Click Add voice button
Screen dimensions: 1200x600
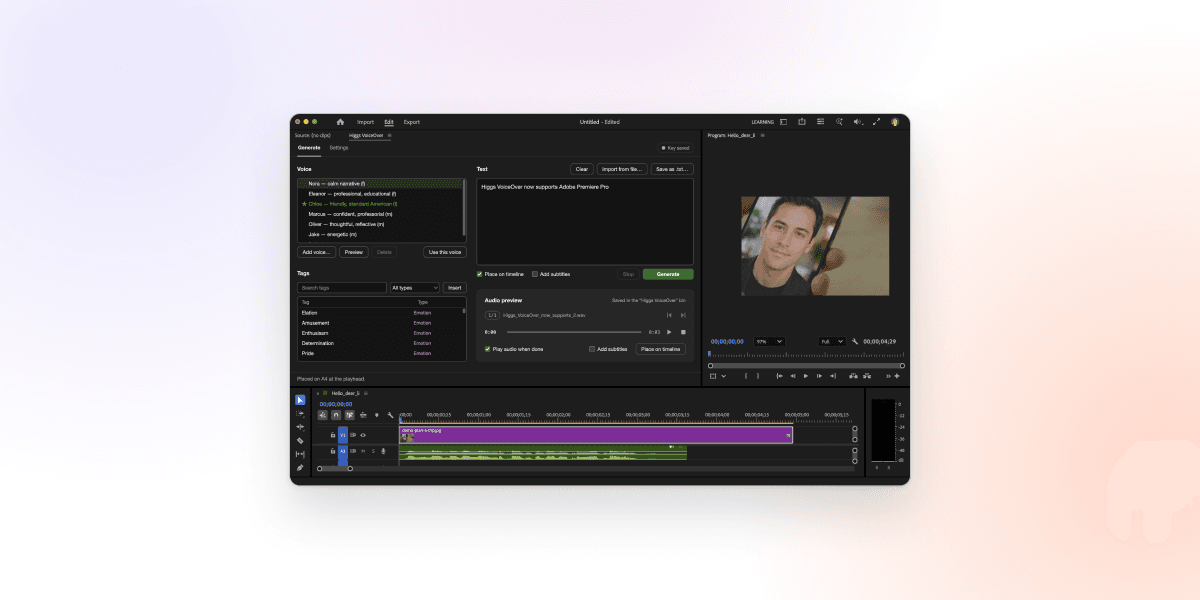pos(317,252)
